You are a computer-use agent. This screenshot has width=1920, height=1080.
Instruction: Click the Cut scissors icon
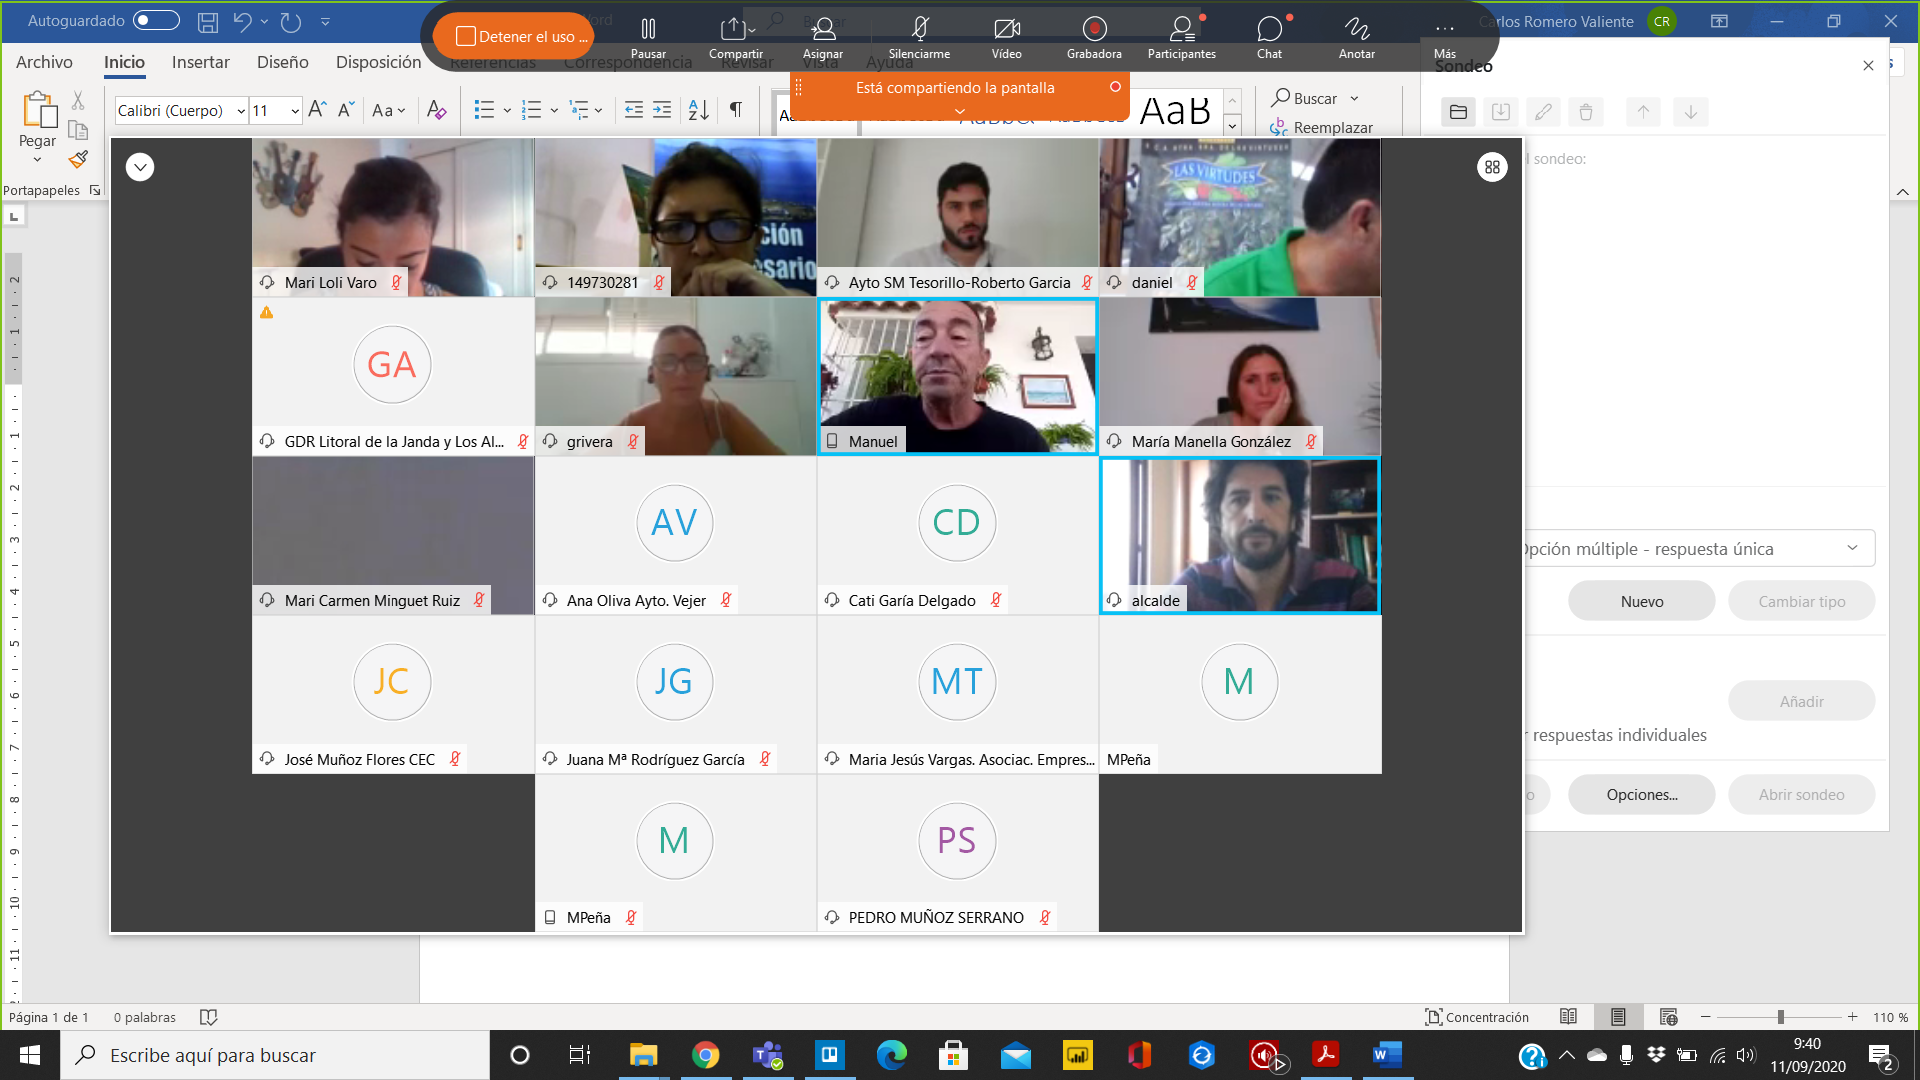78,100
